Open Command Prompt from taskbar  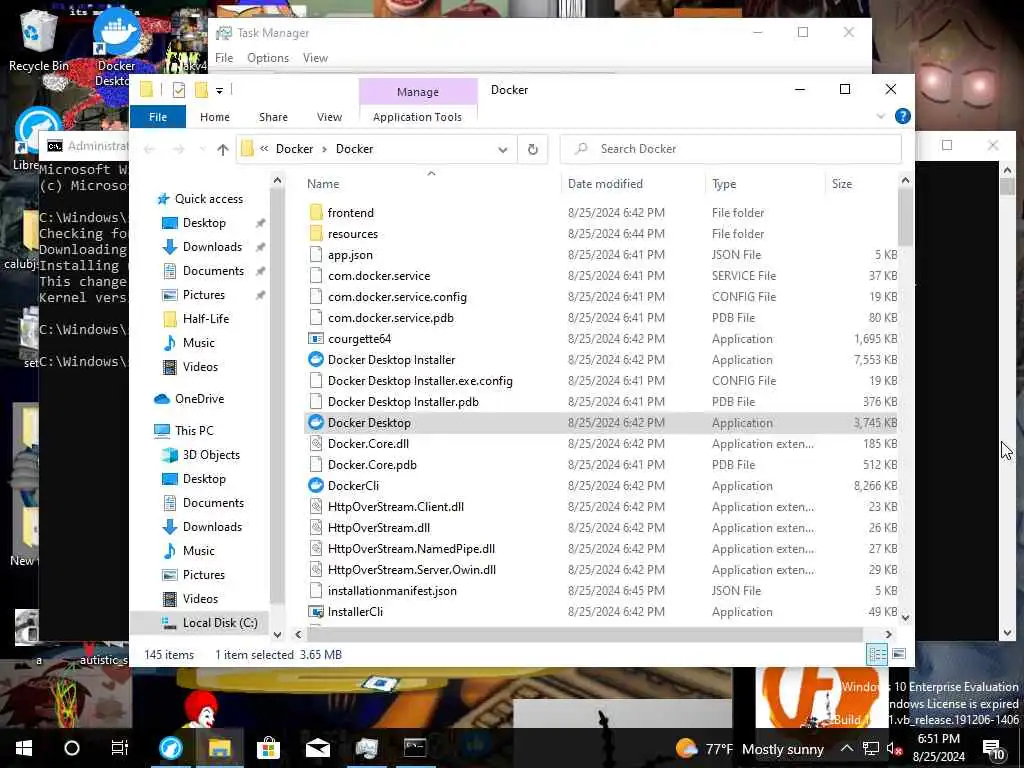[x=415, y=748]
